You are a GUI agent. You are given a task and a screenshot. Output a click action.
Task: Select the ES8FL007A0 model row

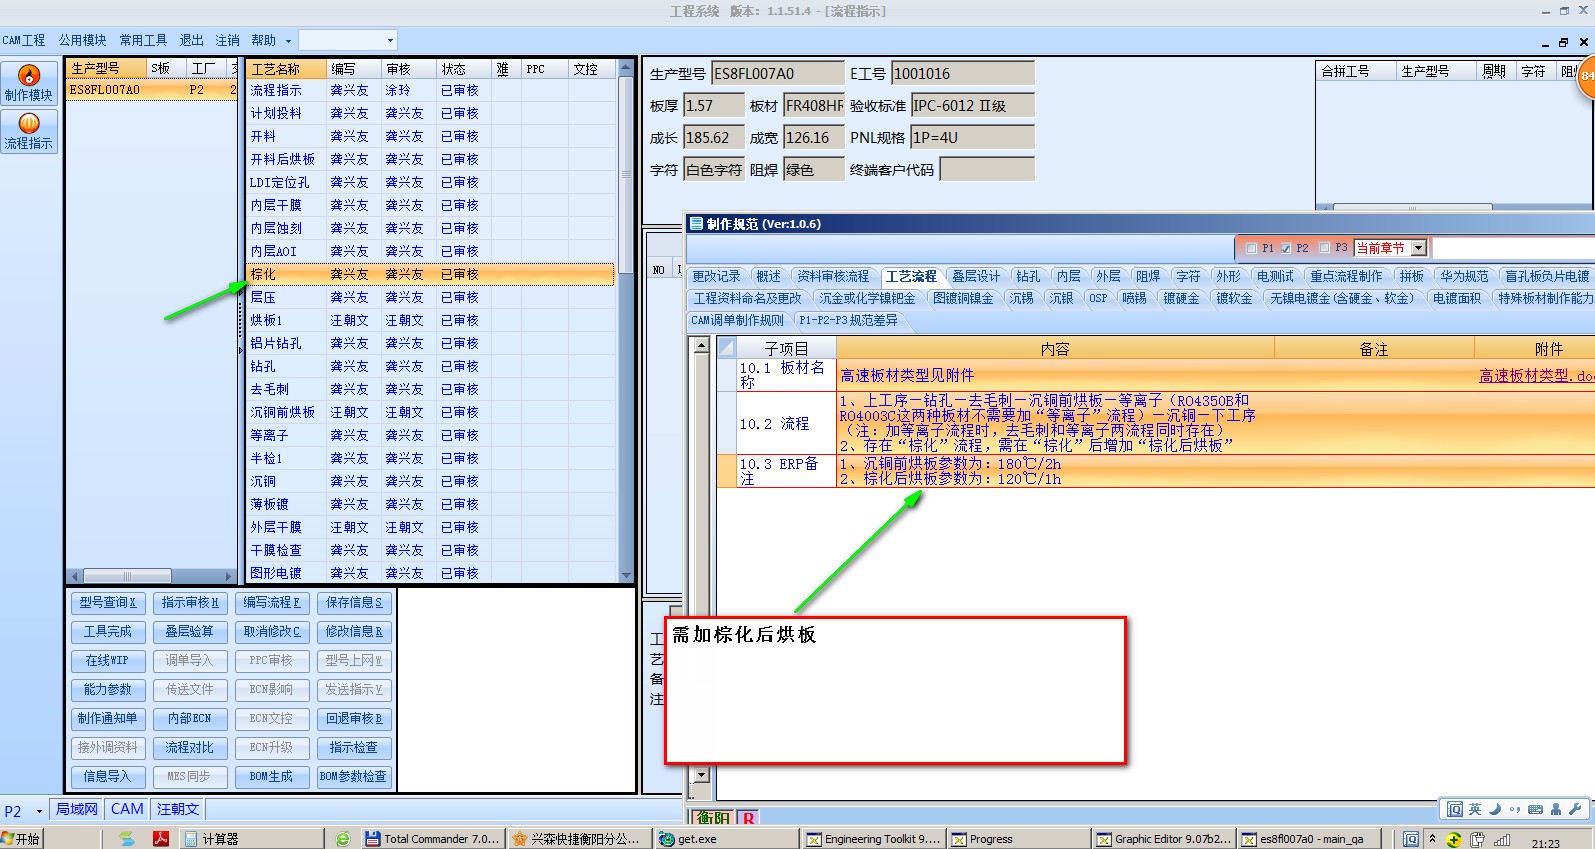[151, 90]
